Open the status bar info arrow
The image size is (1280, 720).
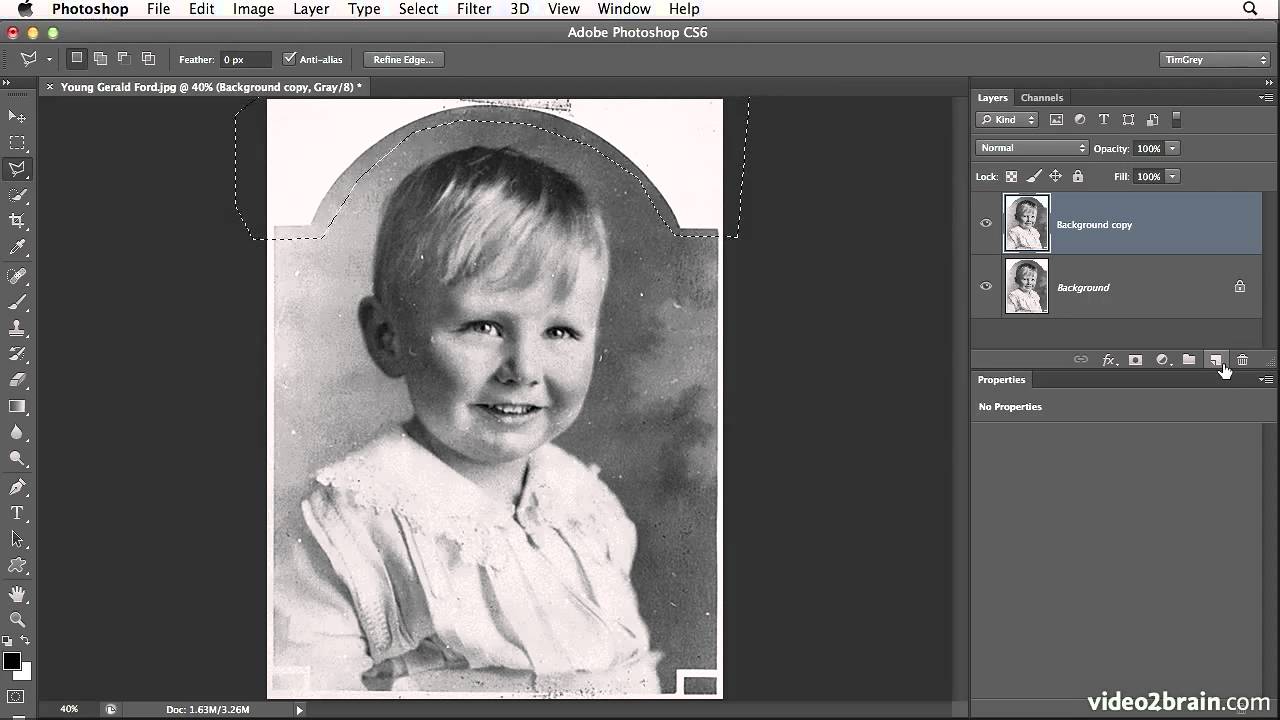(299, 710)
